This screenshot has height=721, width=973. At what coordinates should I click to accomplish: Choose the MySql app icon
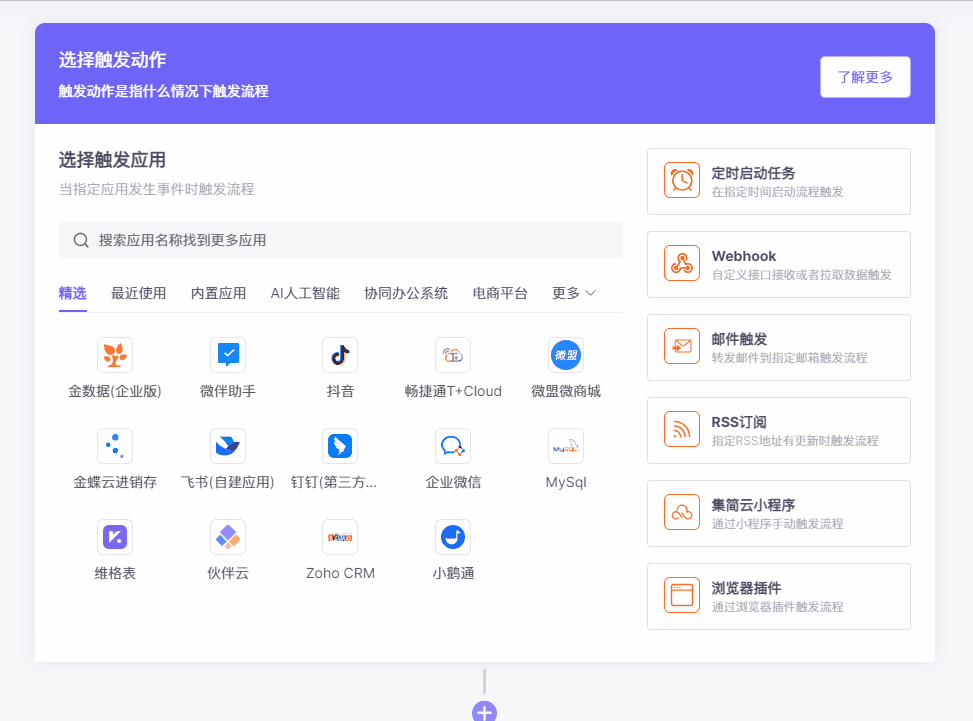tap(566, 446)
